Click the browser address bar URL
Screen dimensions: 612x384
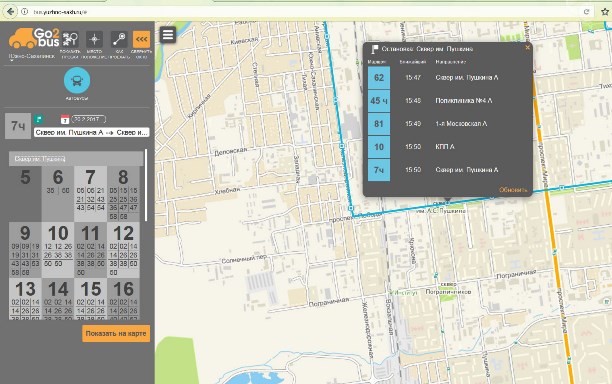coord(60,12)
